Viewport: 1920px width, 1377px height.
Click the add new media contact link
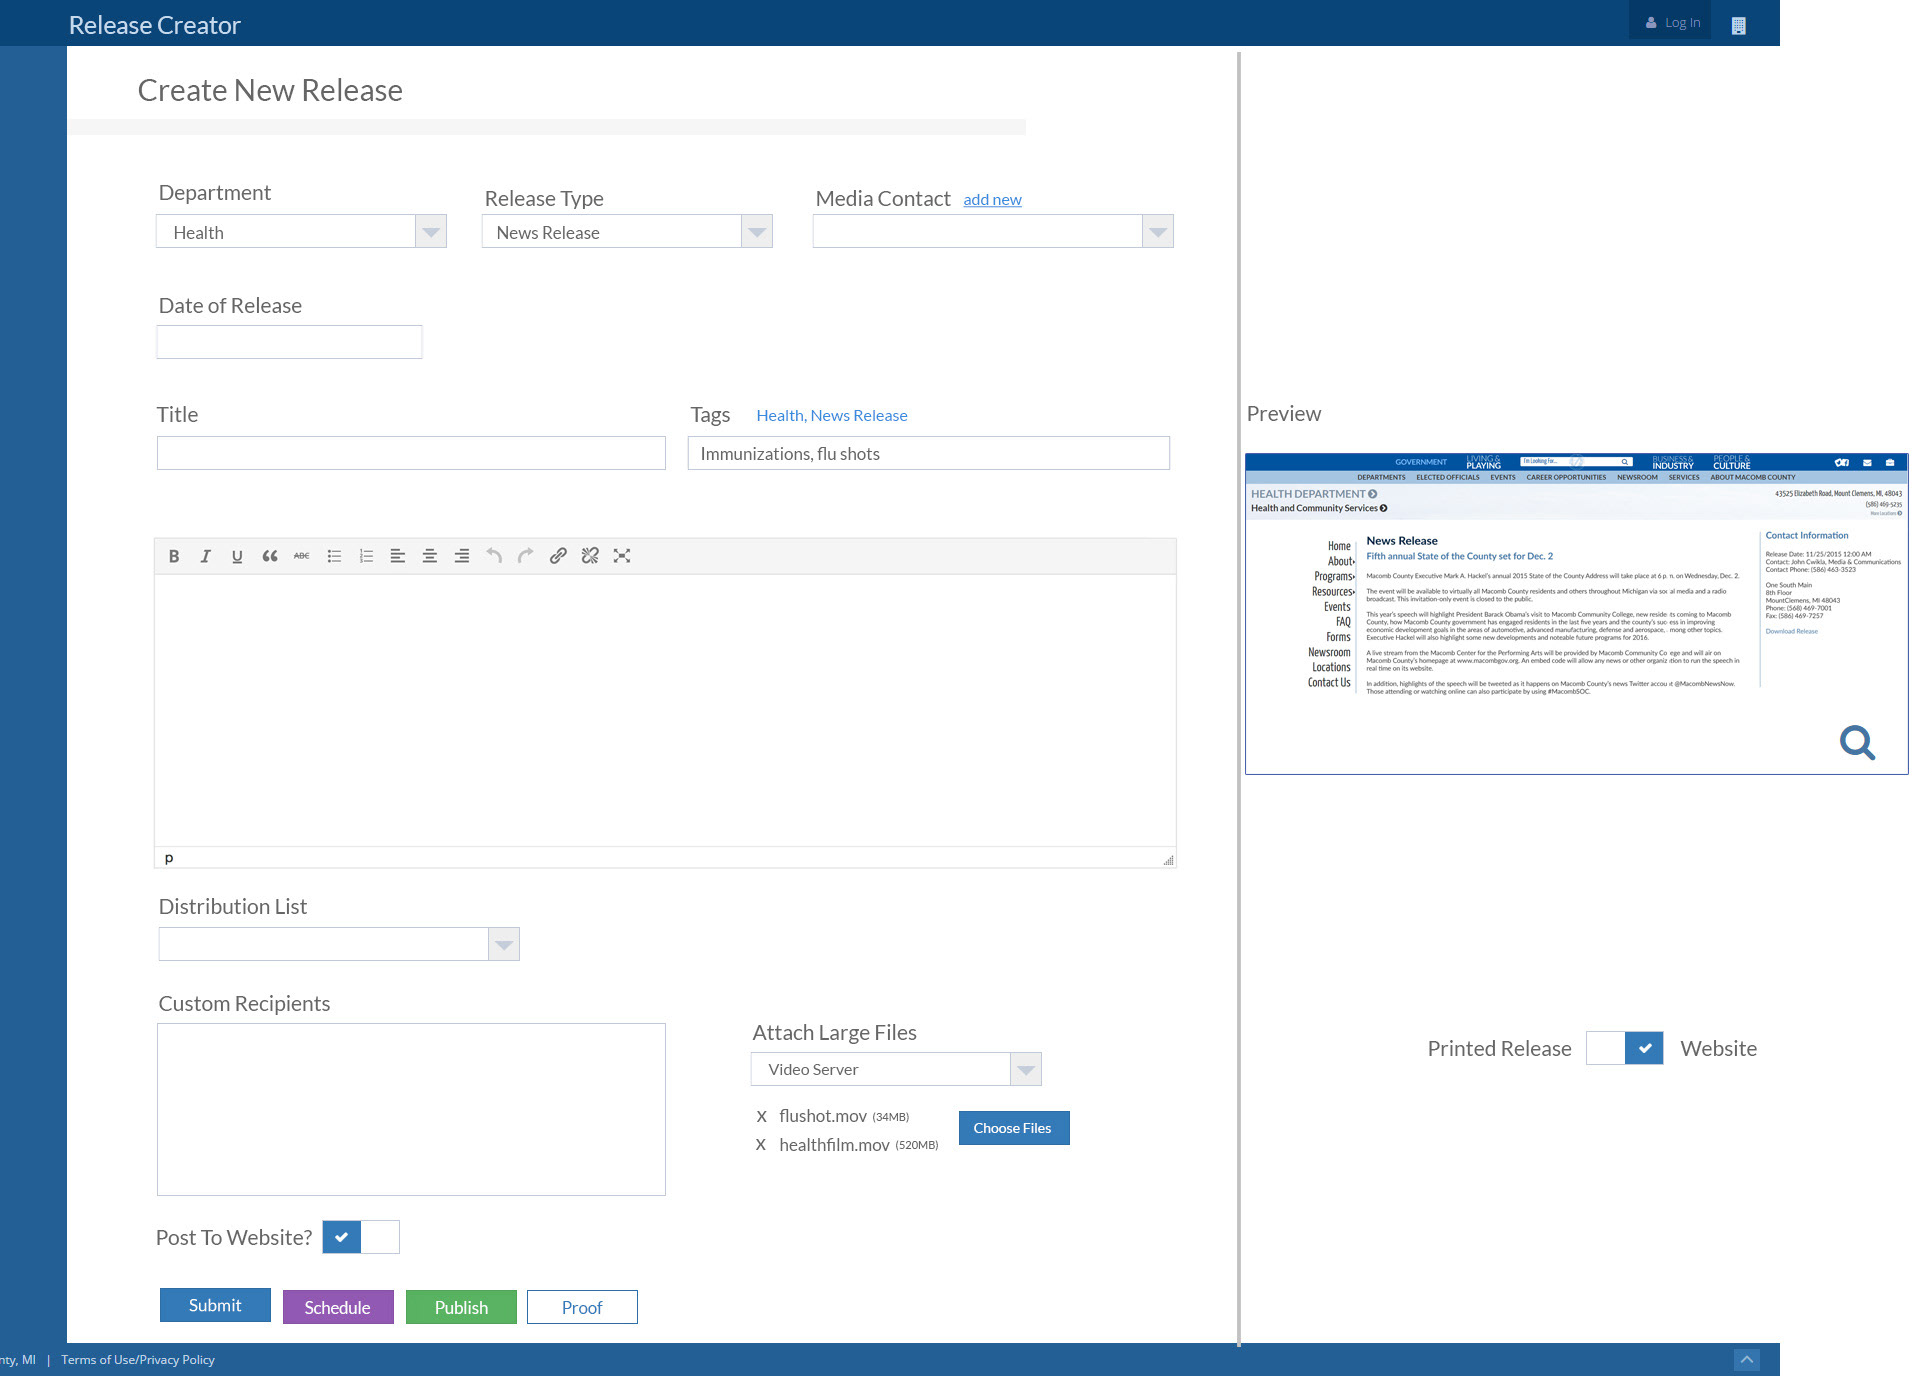coord(992,200)
